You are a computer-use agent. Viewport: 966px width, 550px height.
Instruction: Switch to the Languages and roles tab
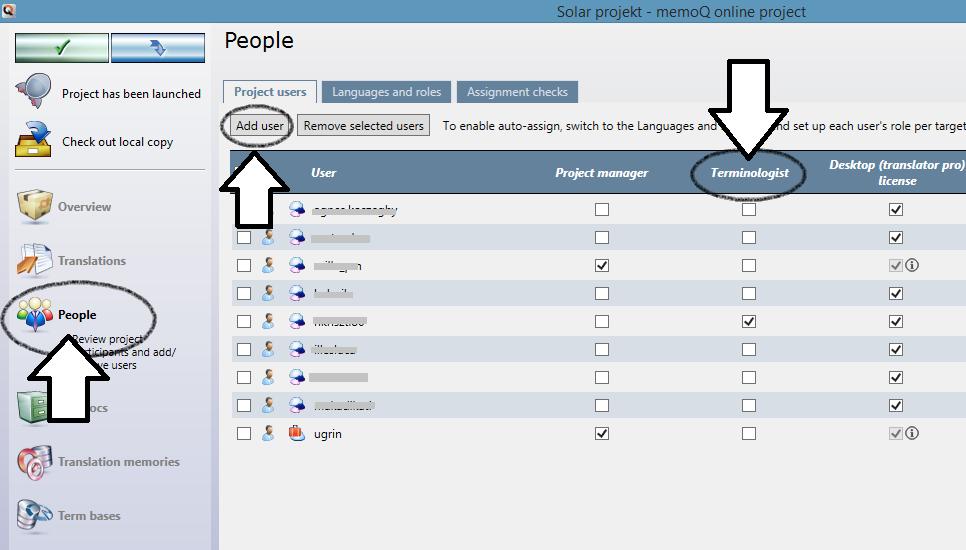click(386, 92)
